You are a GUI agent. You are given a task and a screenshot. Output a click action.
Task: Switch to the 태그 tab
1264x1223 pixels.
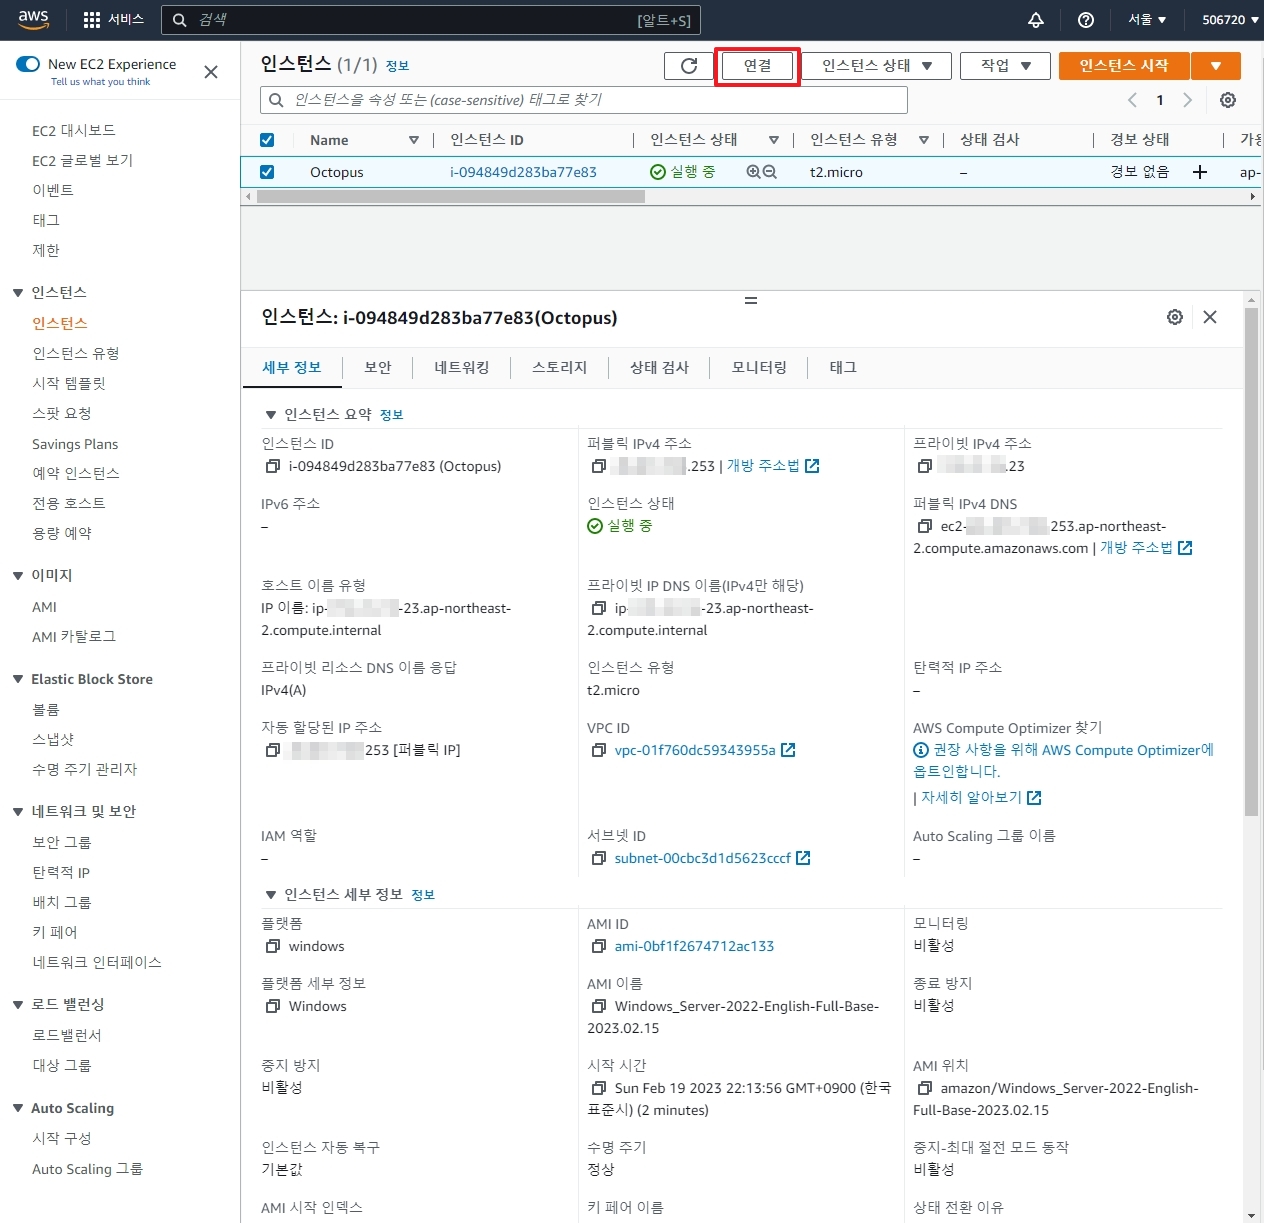pyautogui.click(x=843, y=367)
